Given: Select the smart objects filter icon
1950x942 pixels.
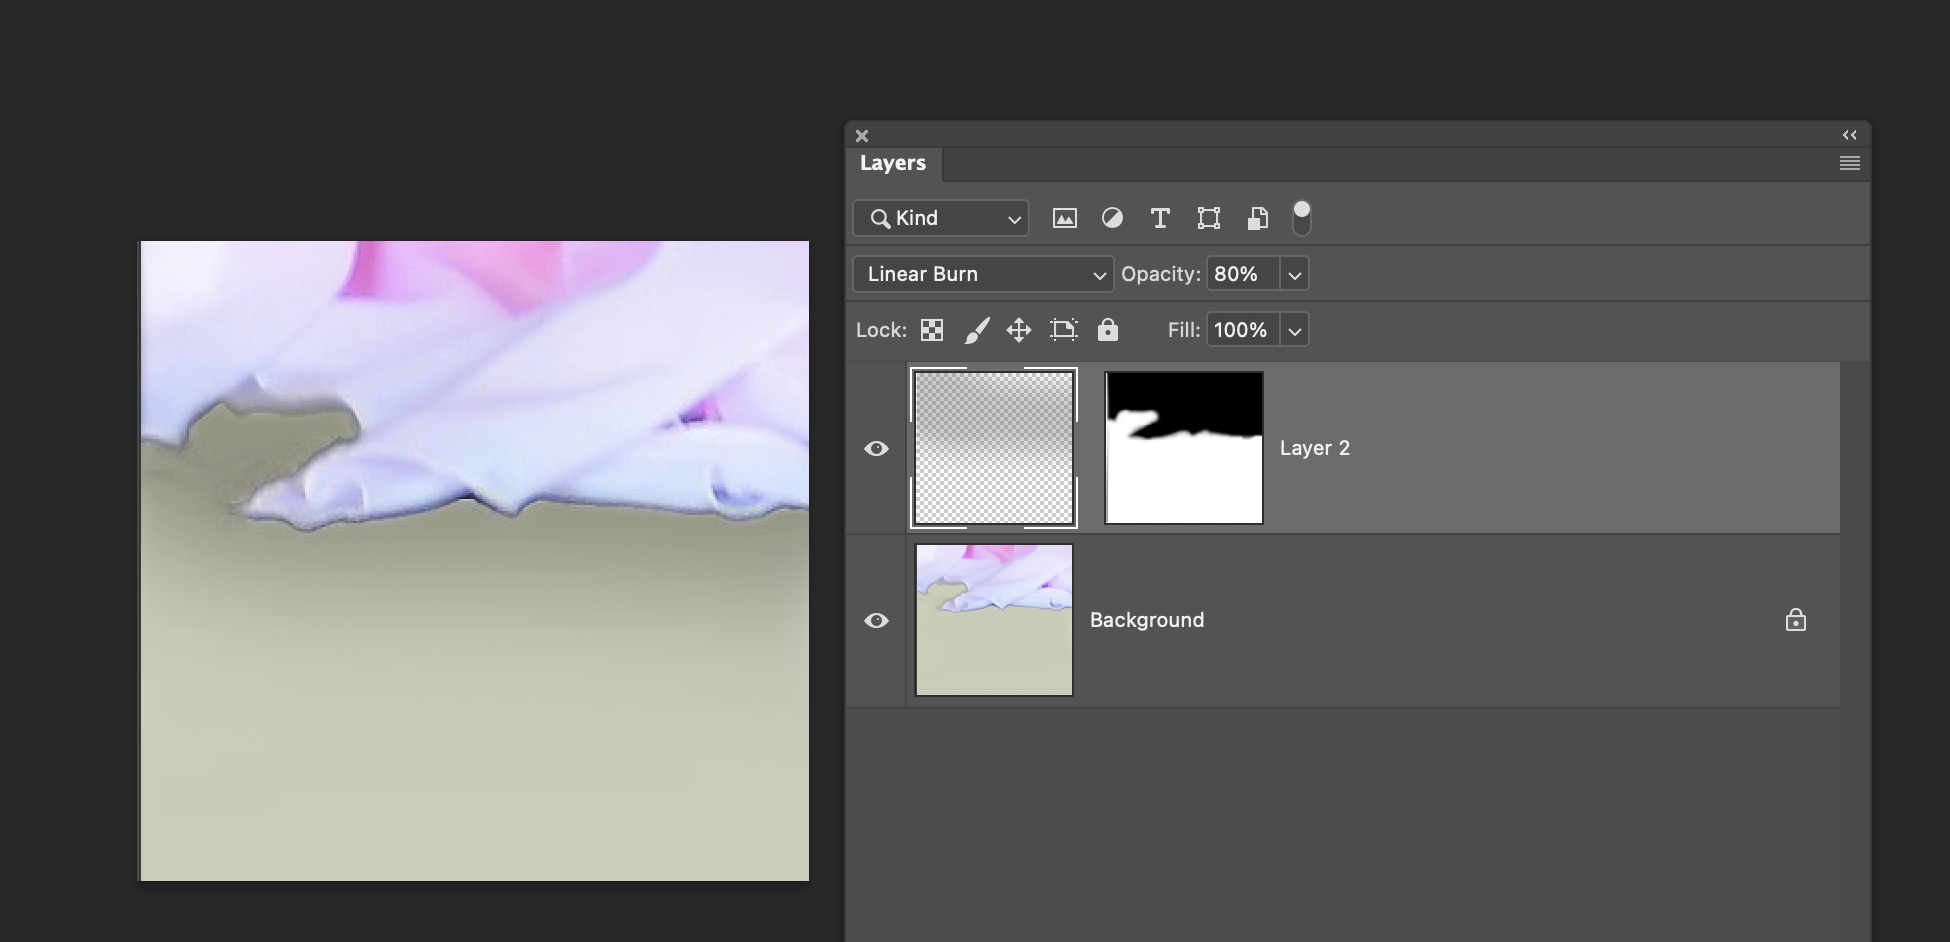Looking at the screenshot, I should tap(1257, 218).
